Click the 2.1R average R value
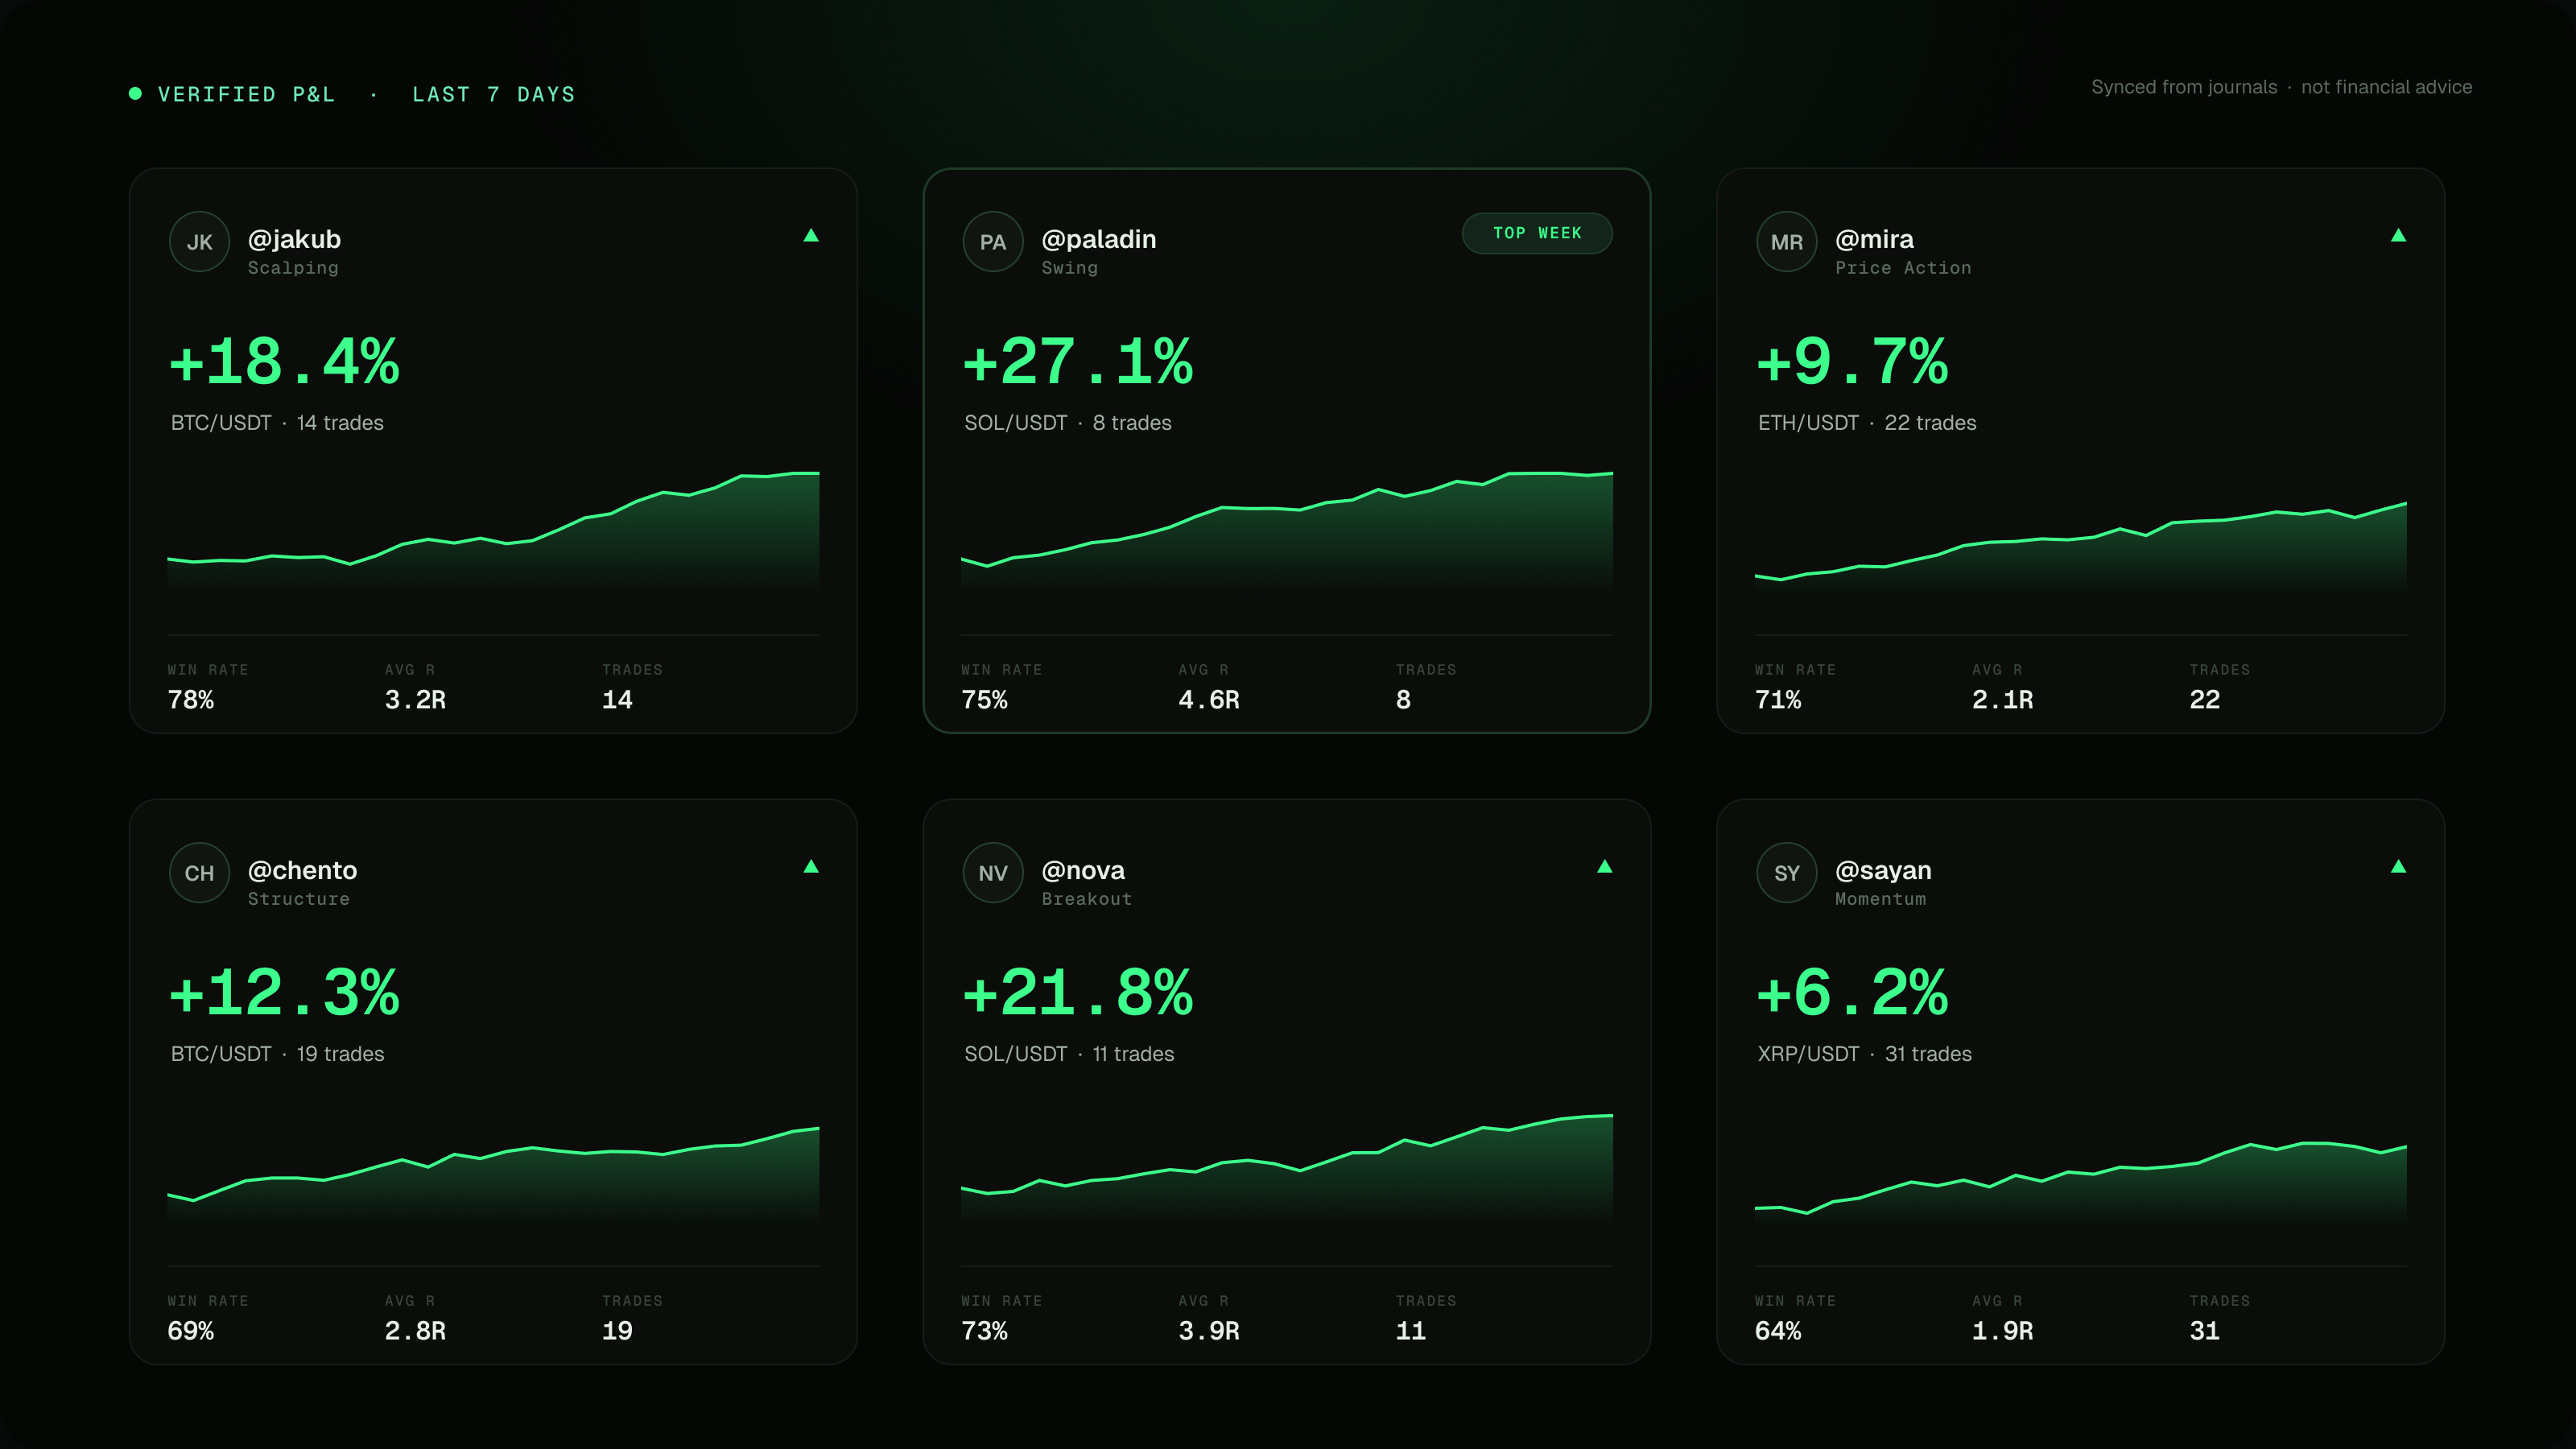2576x1449 pixels. pos(2003,700)
